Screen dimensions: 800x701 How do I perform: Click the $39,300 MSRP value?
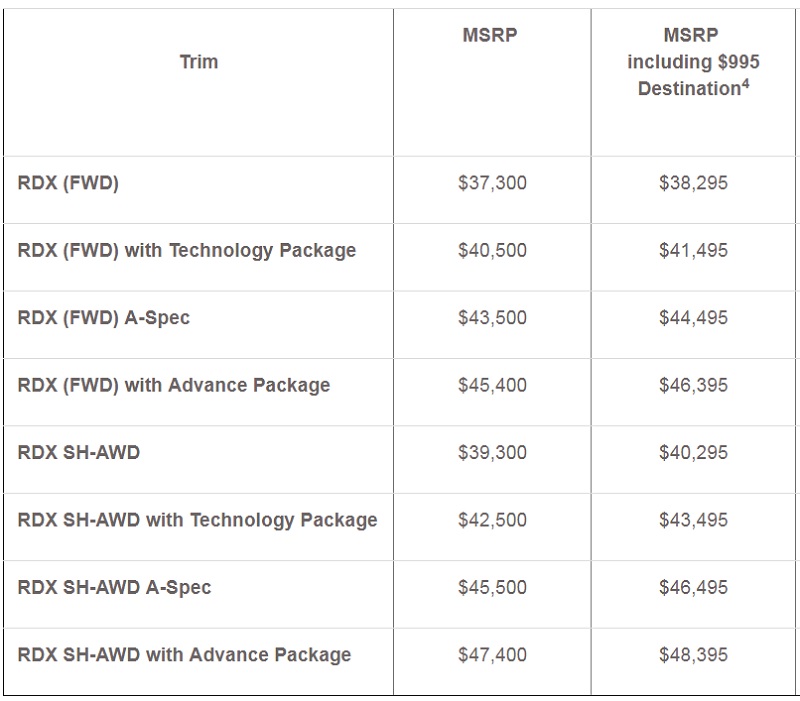pyautogui.click(x=492, y=452)
